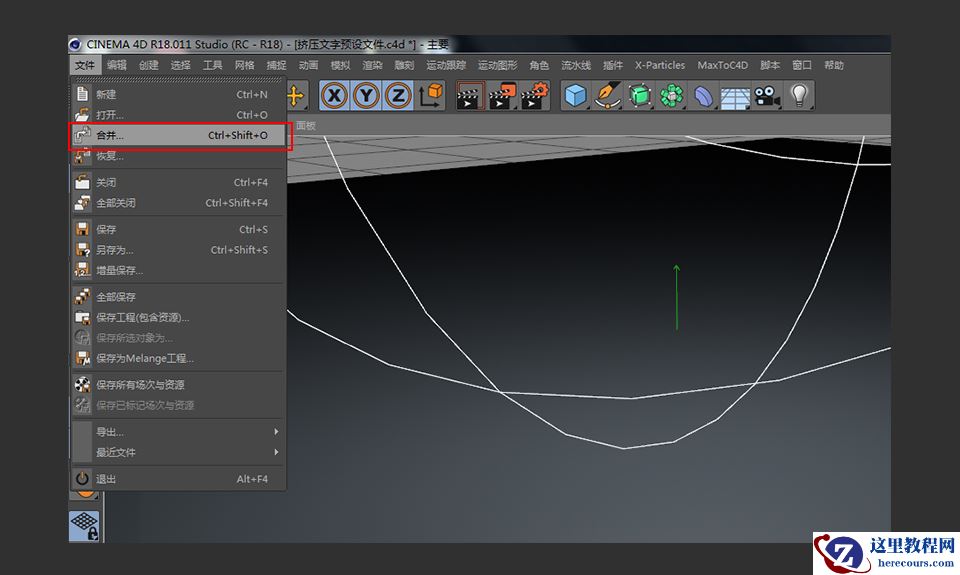Open the 雕刻 menu
The height and width of the screenshot is (575, 960).
[404, 65]
